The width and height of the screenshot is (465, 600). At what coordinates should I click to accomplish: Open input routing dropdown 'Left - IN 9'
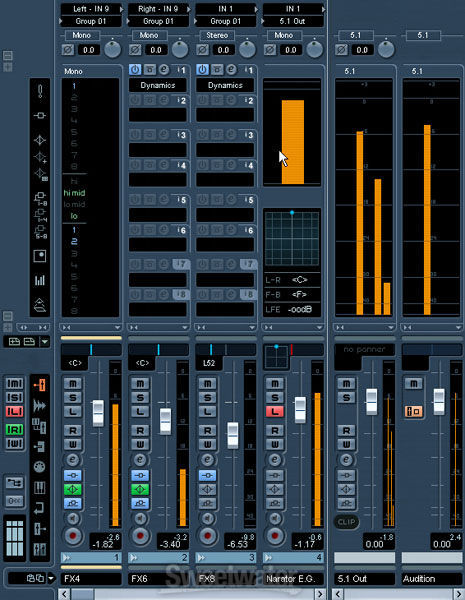[91, 8]
